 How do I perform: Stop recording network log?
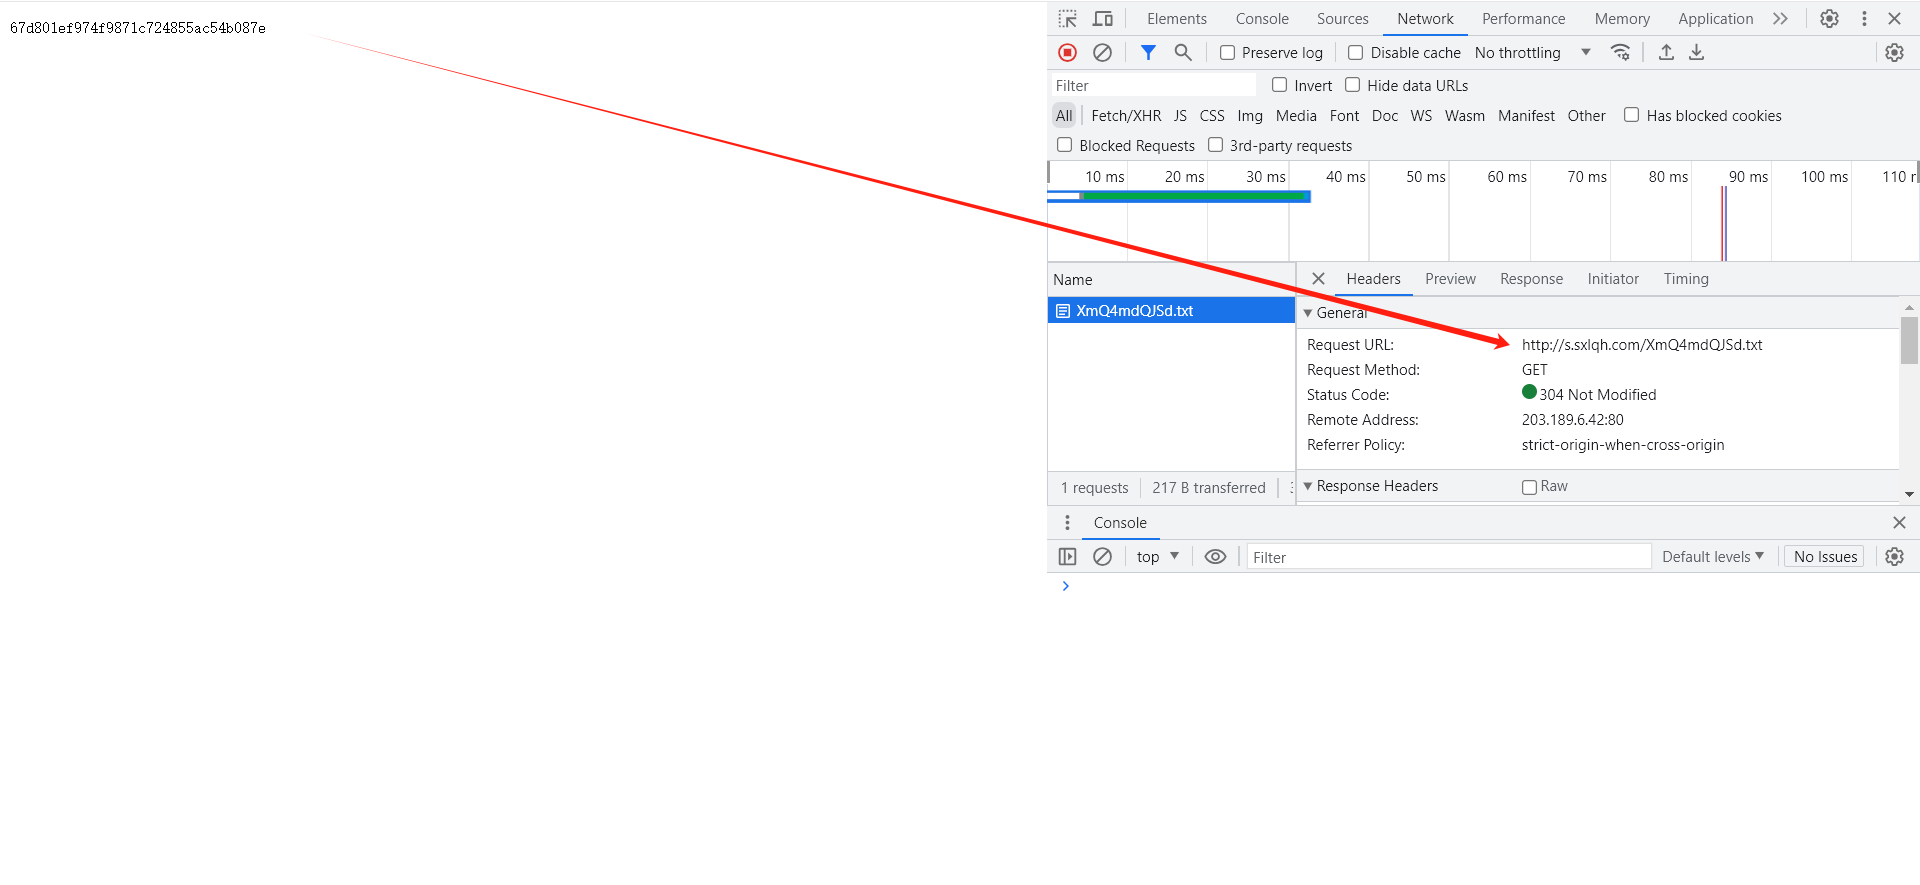[x=1068, y=53]
